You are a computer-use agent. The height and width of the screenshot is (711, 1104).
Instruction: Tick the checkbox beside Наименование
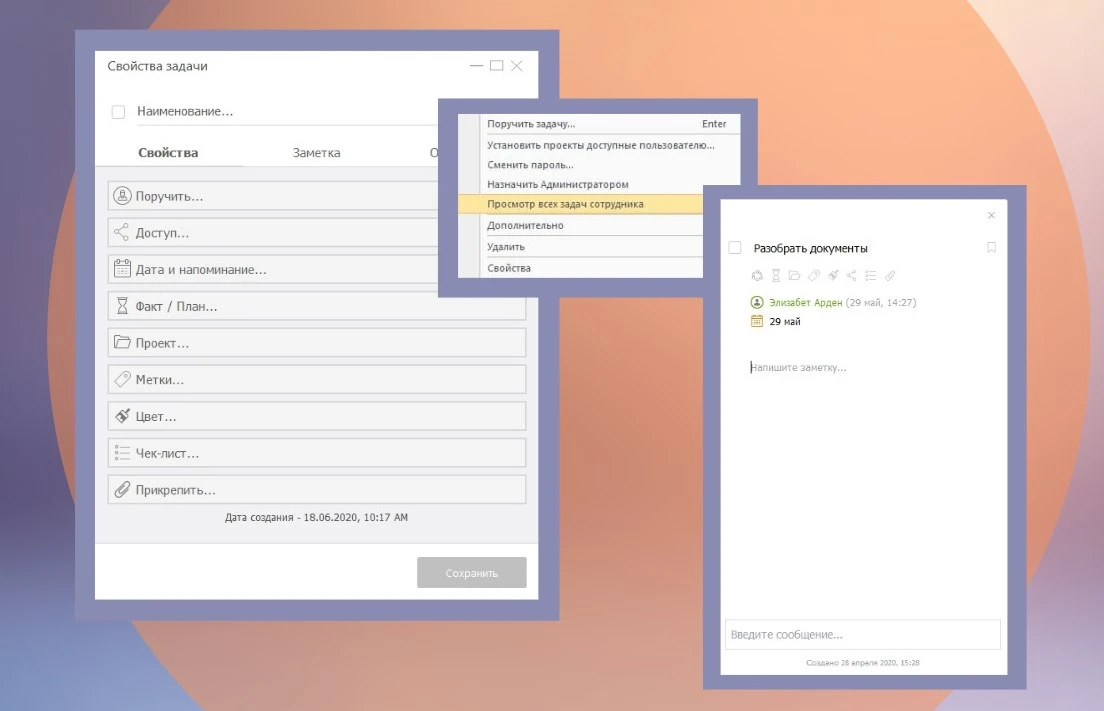118,112
